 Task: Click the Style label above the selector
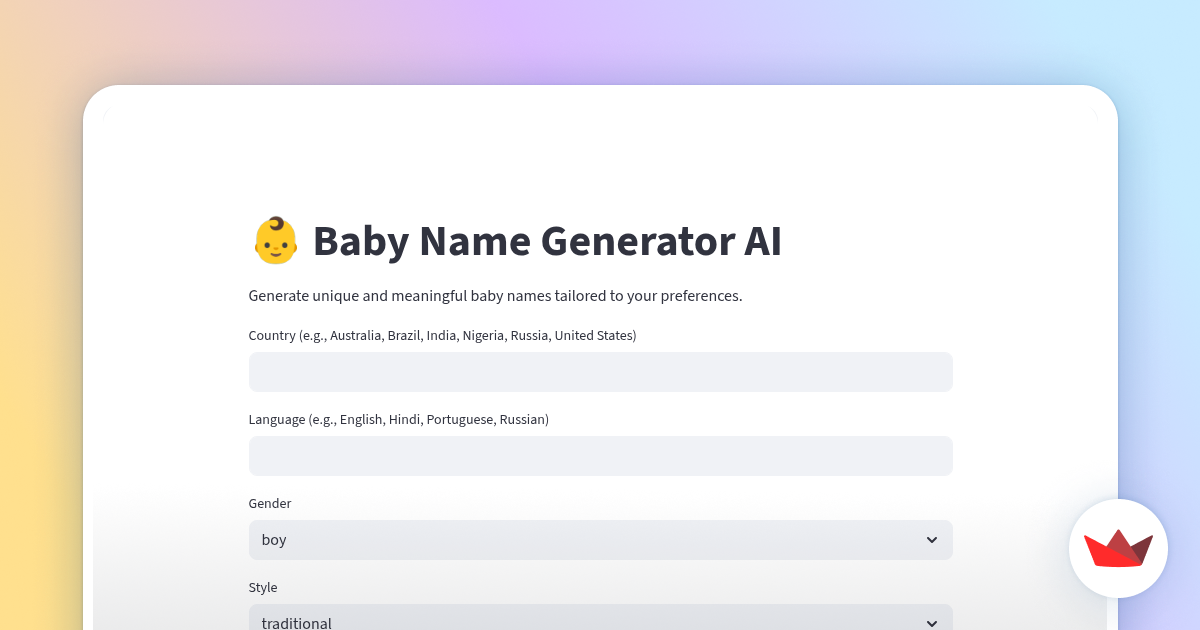[x=263, y=588]
